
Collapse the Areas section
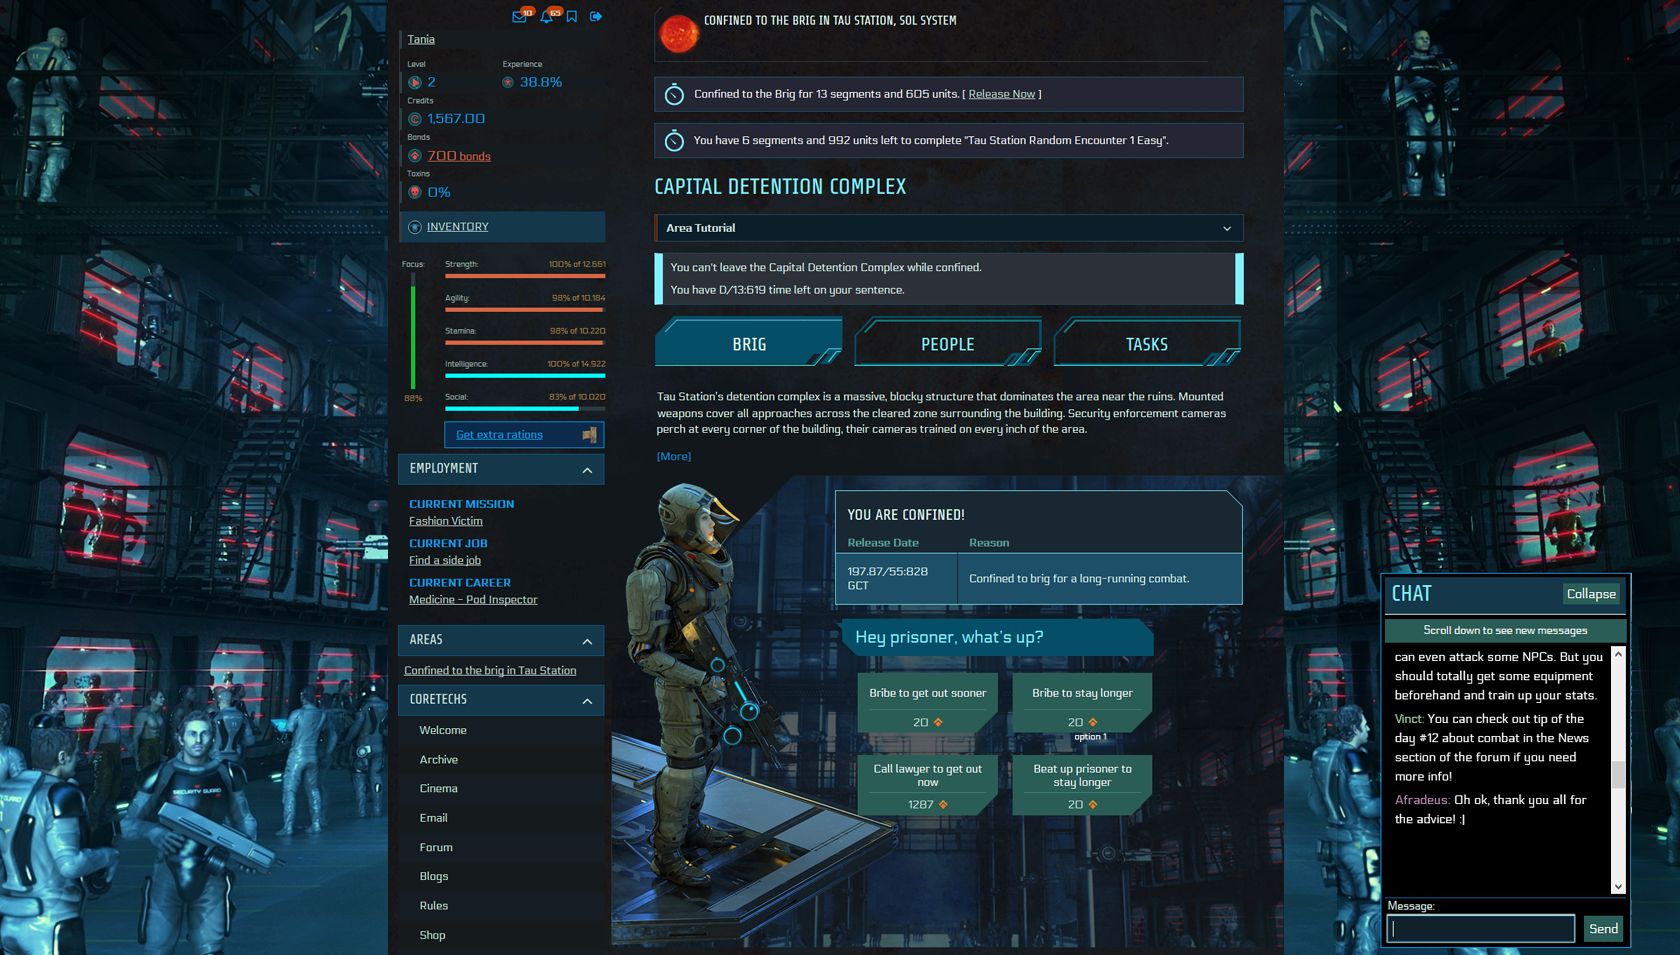587,640
